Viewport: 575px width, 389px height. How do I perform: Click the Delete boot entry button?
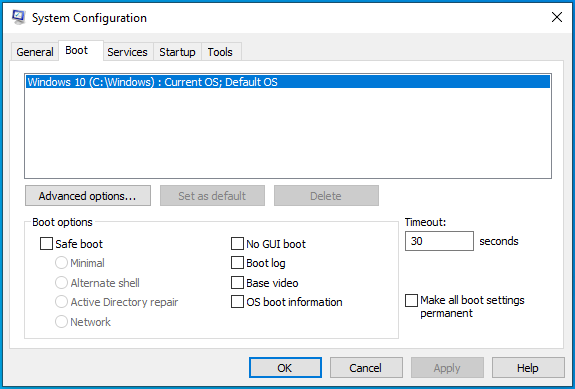(x=326, y=196)
